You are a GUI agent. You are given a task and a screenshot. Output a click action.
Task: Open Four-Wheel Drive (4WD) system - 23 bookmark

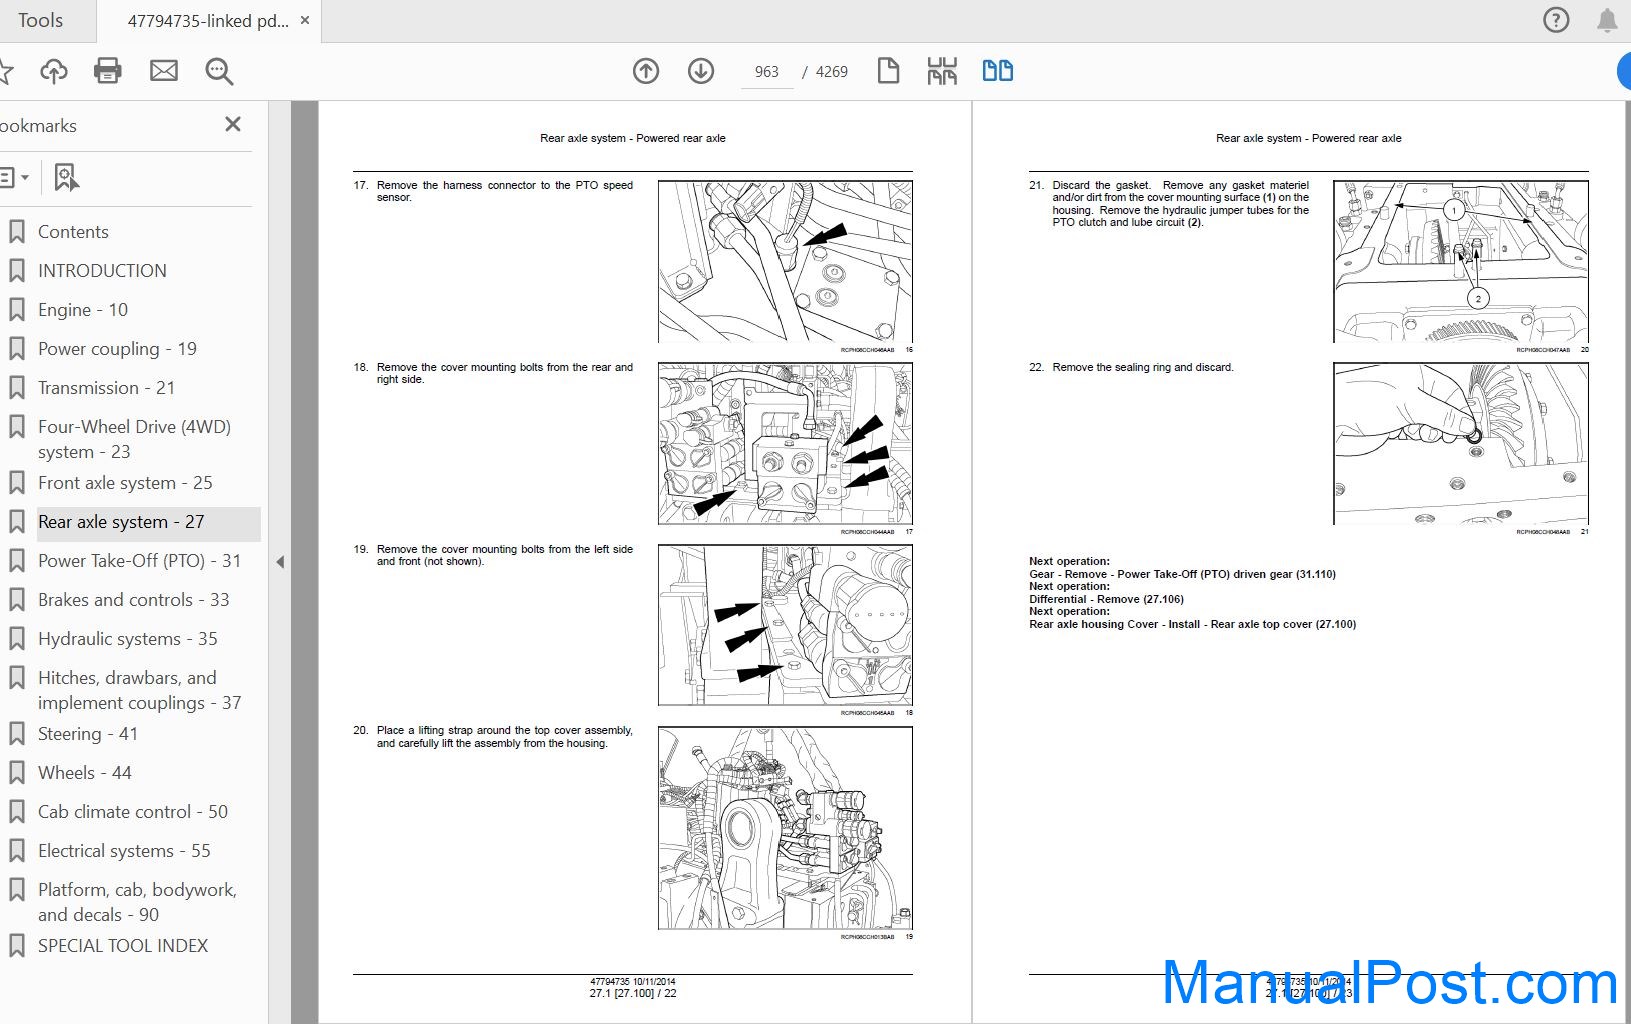(x=134, y=439)
